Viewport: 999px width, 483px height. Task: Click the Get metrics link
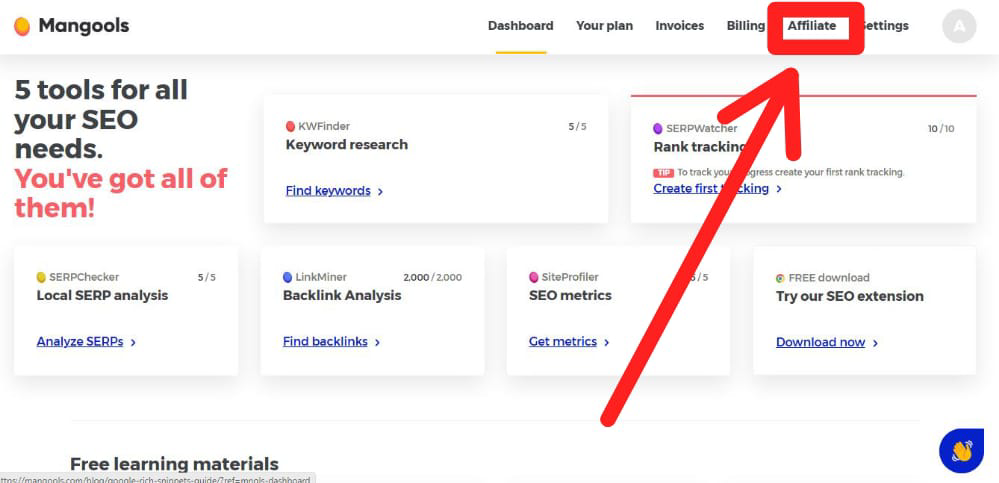point(563,342)
